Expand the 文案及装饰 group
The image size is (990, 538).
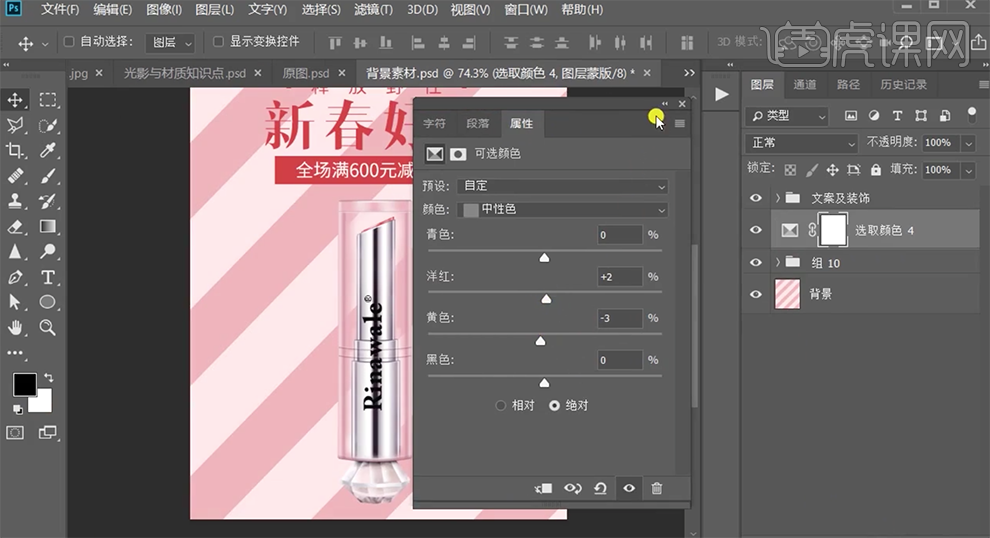tap(778, 198)
